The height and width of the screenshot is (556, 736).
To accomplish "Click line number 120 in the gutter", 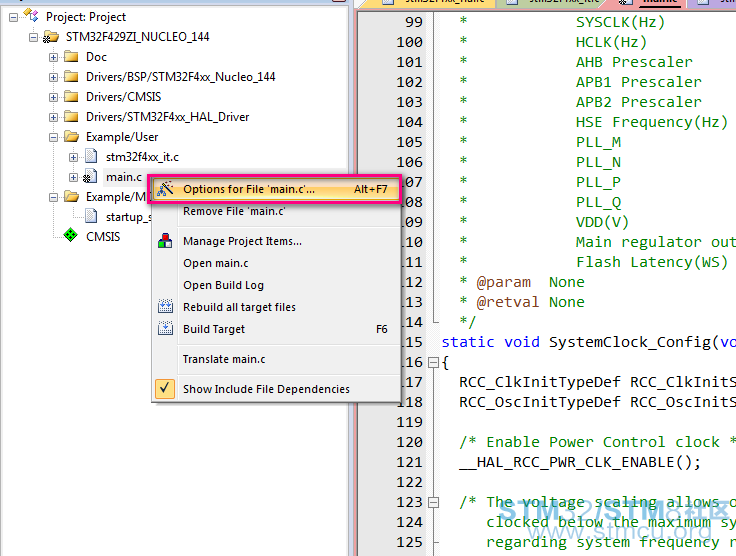I will 410,442.
